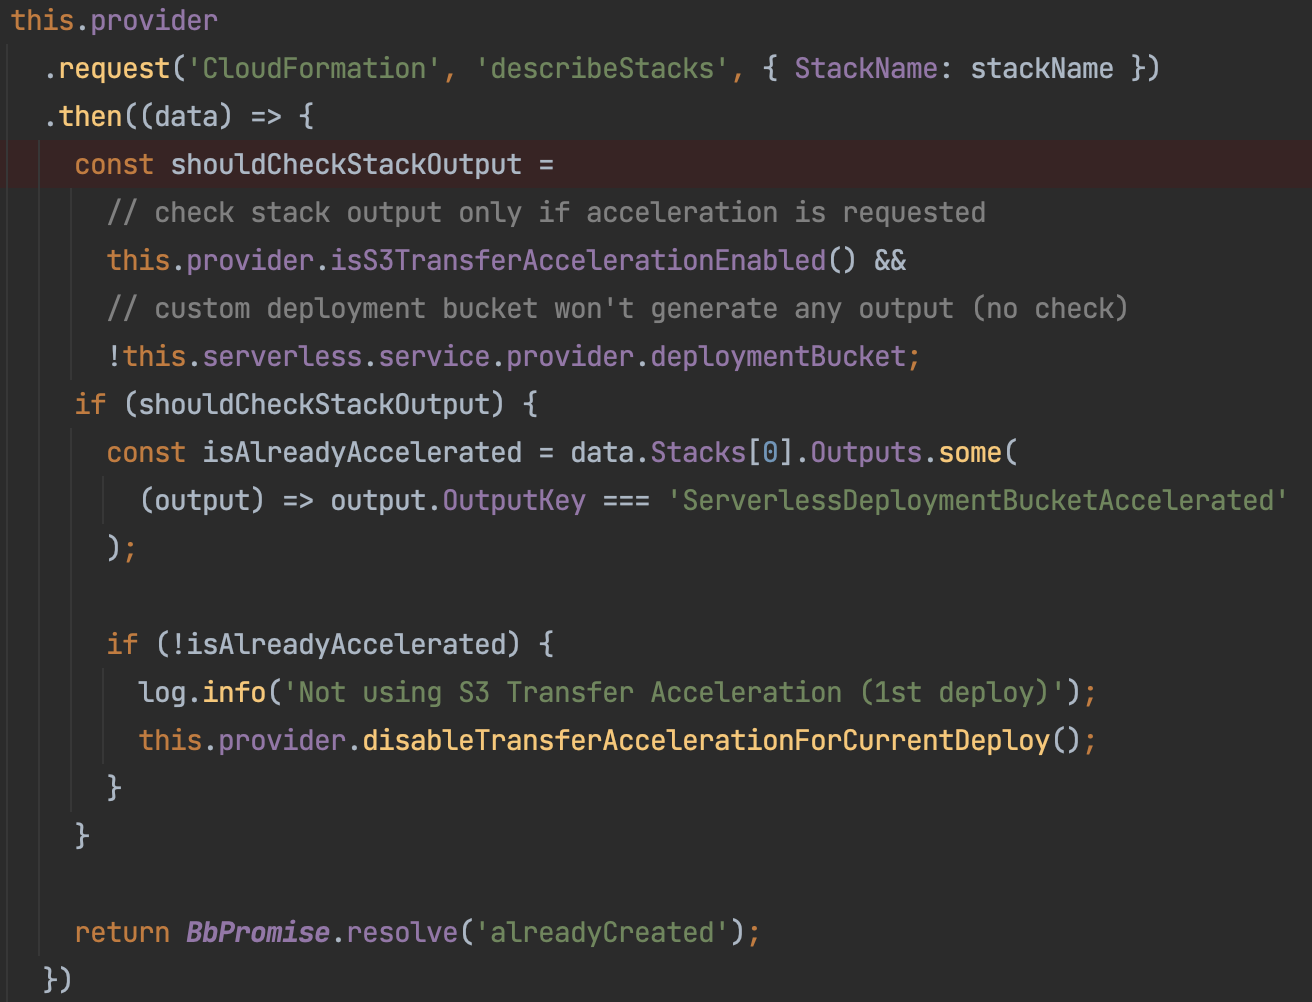The image size is (1312, 1002).
Task: Click disableTransferAccelerationForCurrentDeploy method call
Action: coord(706,741)
